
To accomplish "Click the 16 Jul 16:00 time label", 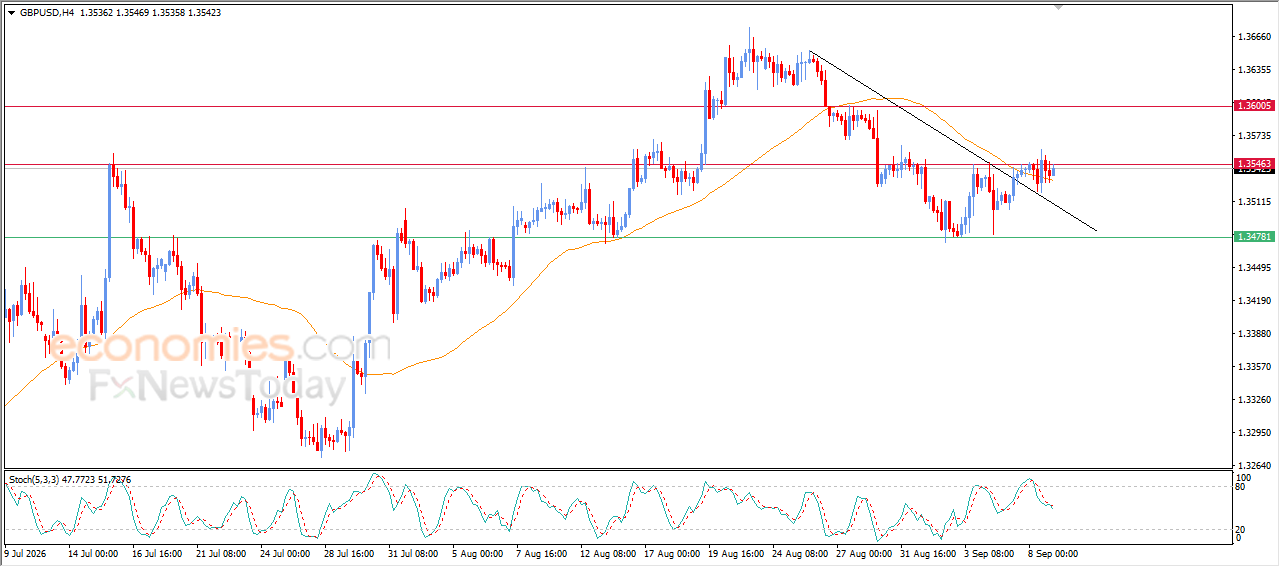I will (155, 552).
